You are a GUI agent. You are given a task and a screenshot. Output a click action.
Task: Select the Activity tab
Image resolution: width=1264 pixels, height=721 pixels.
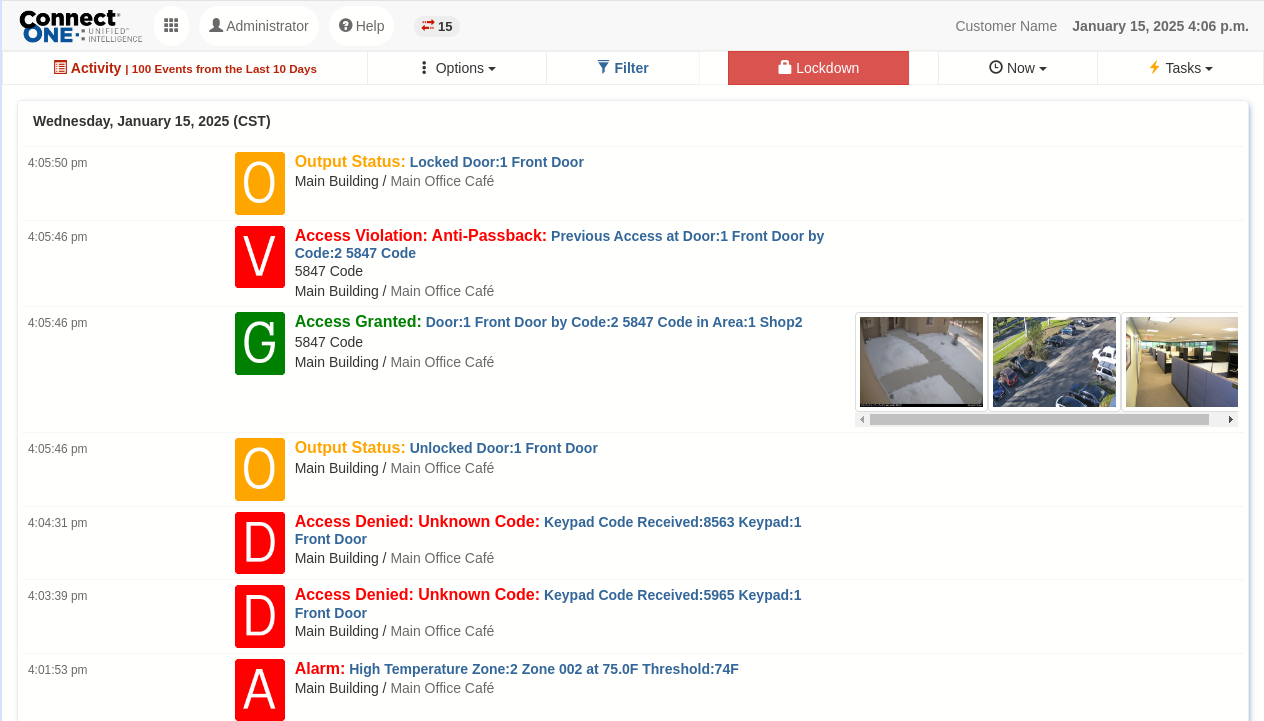(185, 68)
